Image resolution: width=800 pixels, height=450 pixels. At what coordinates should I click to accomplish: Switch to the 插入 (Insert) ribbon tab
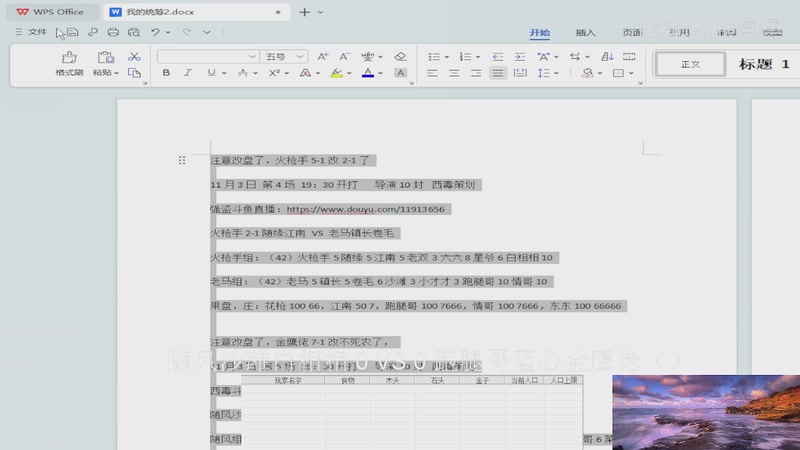pyautogui.click(x=585, y=32)
